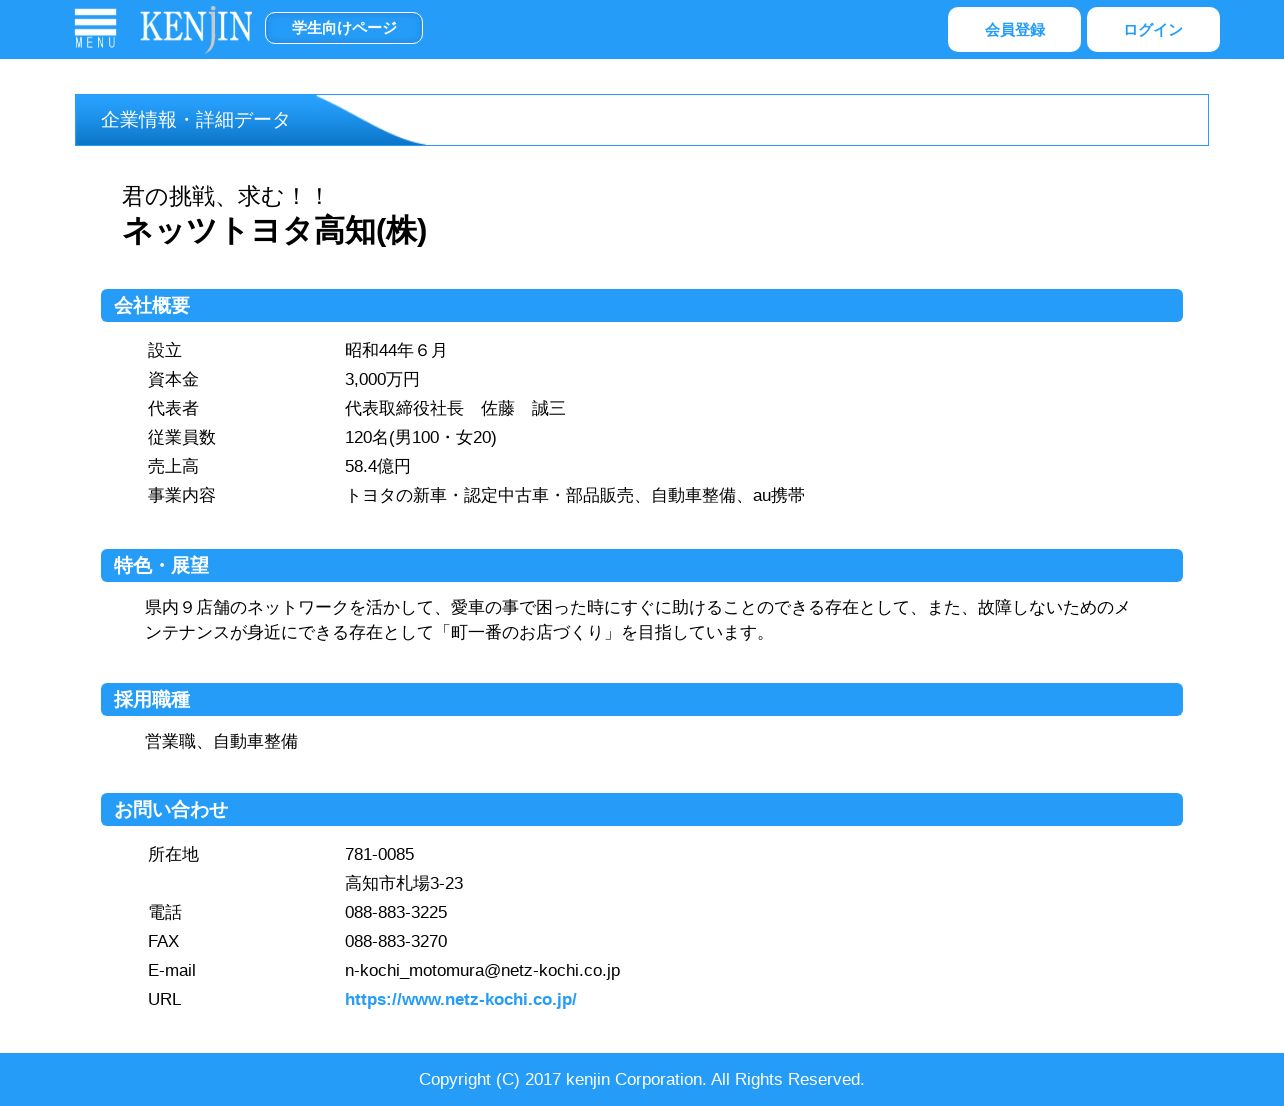Click the value 3,000万円

pyautogui.click(x=382, y=379)
